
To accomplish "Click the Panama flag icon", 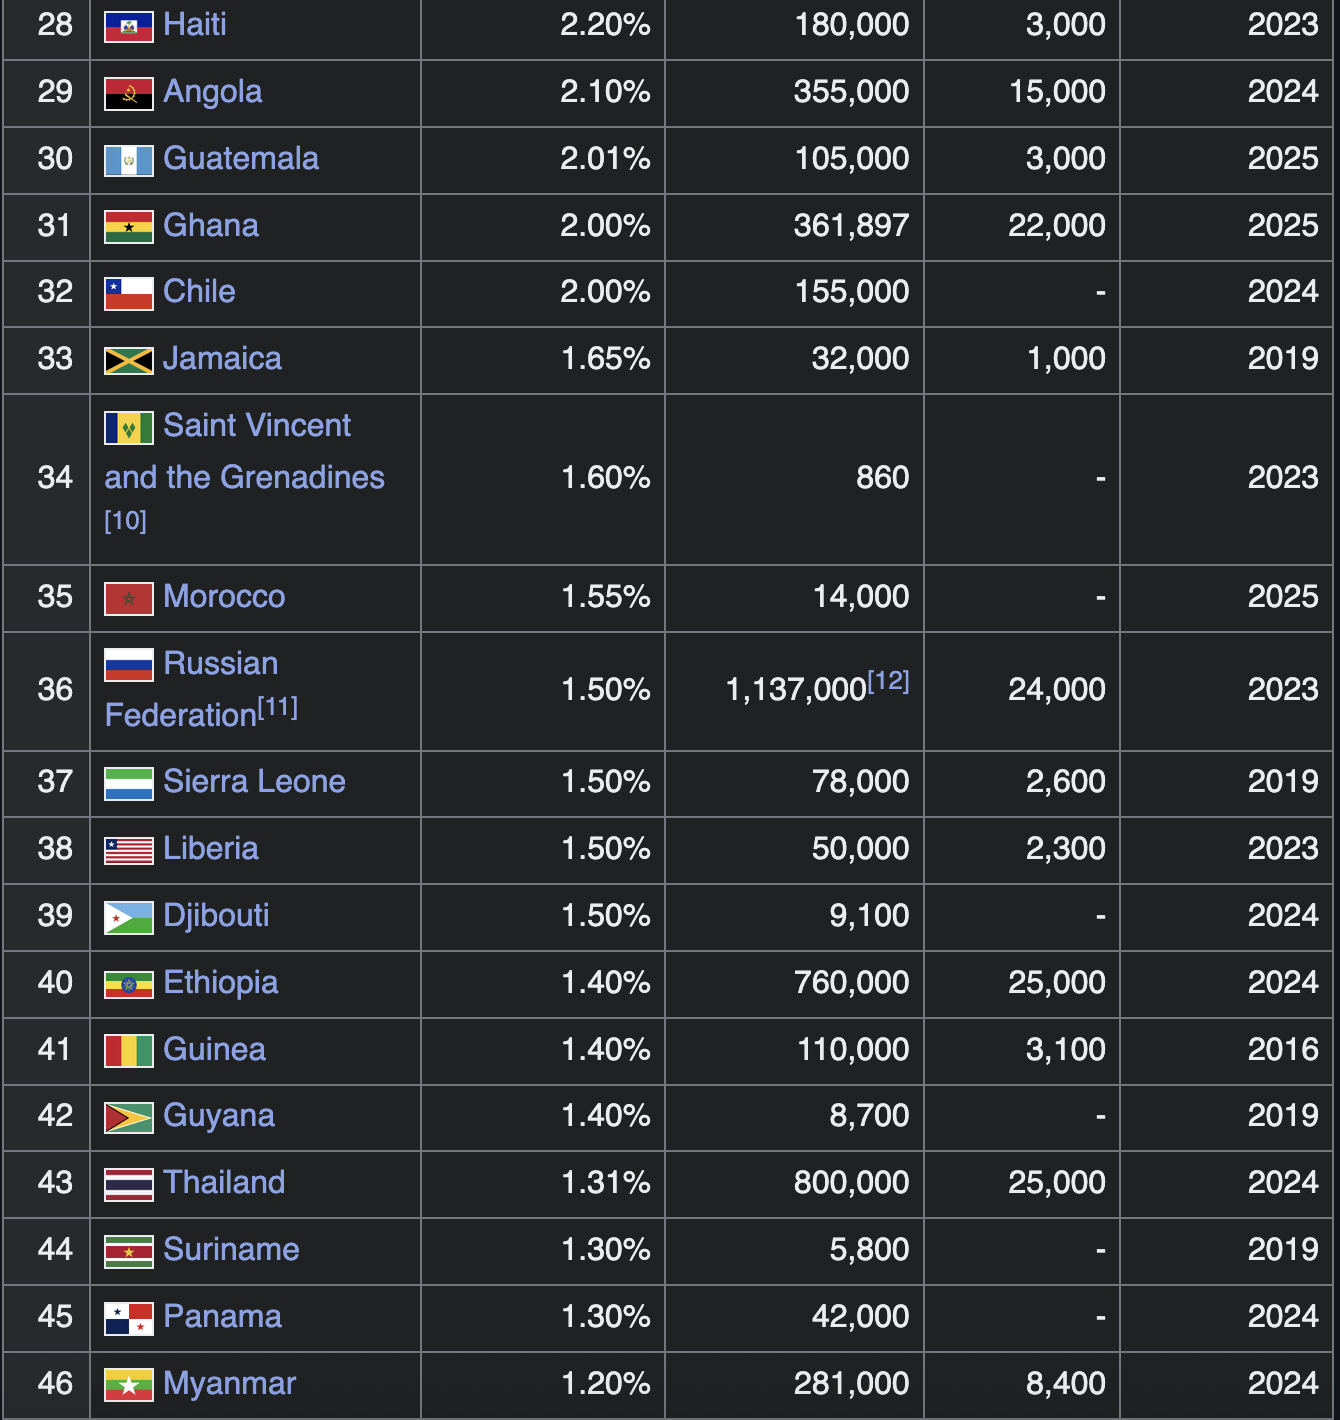I will tap(129, 1318).
